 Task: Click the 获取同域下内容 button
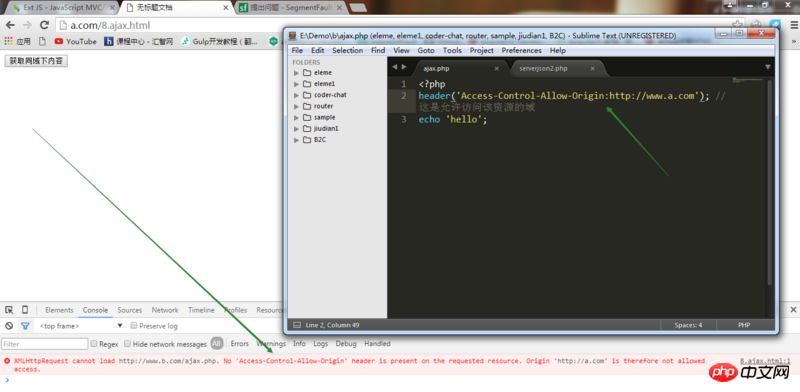(36, 61)
